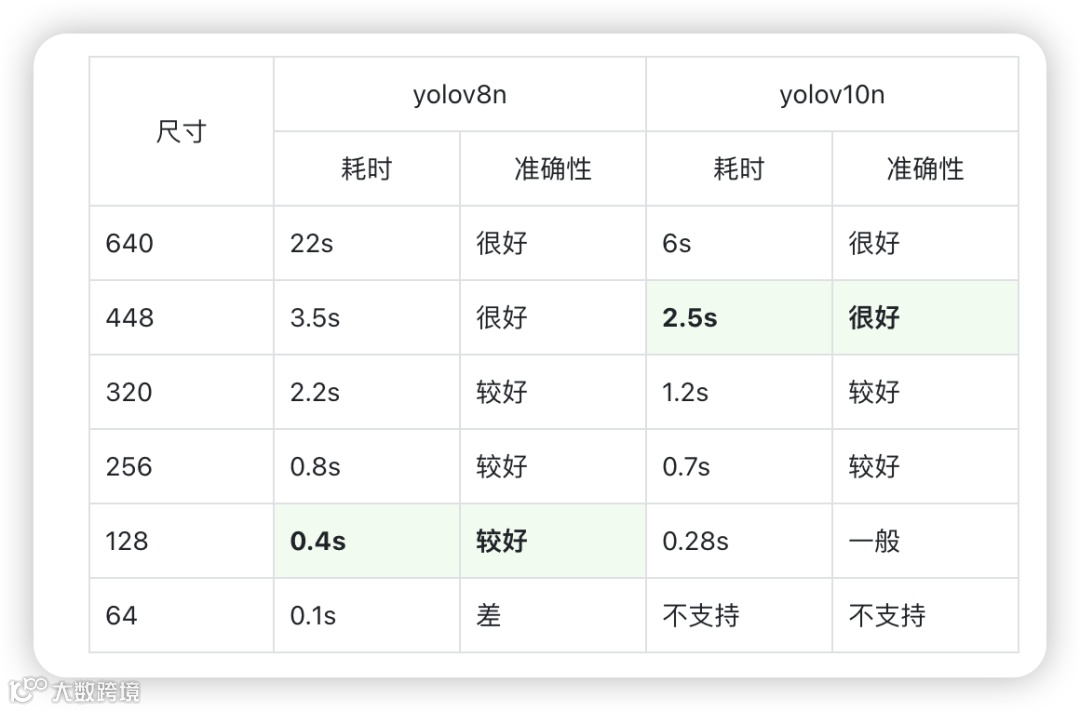Click the 耗时 subheader under yolov8n
The image size is (1080, 711).
pos(366,169)
